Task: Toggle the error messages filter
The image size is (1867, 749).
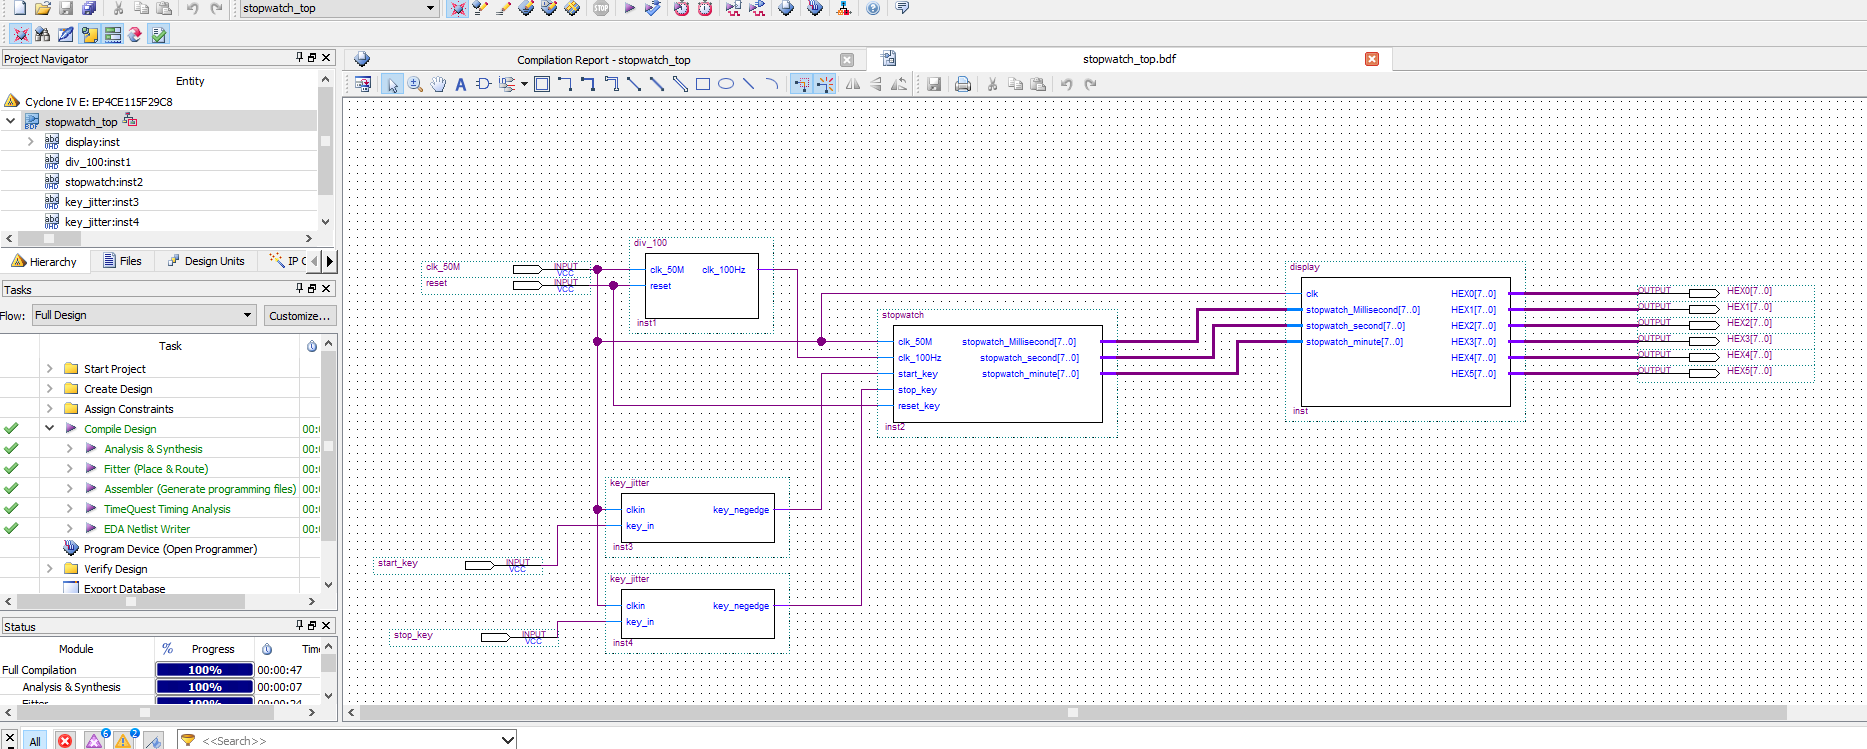Action: tap(65, 740)
